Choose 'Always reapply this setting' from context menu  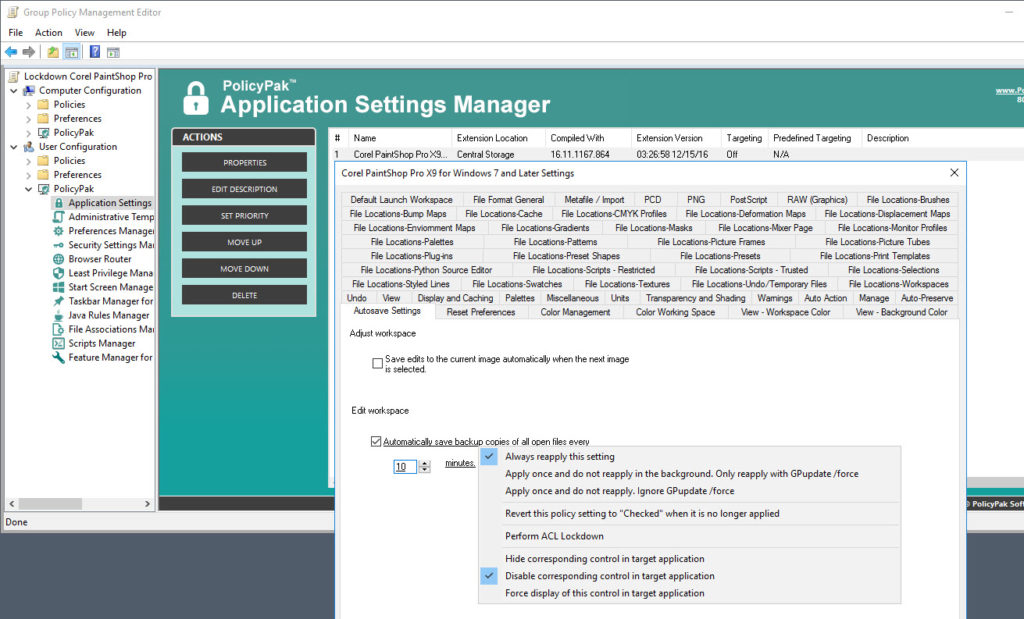pos(690,456)
